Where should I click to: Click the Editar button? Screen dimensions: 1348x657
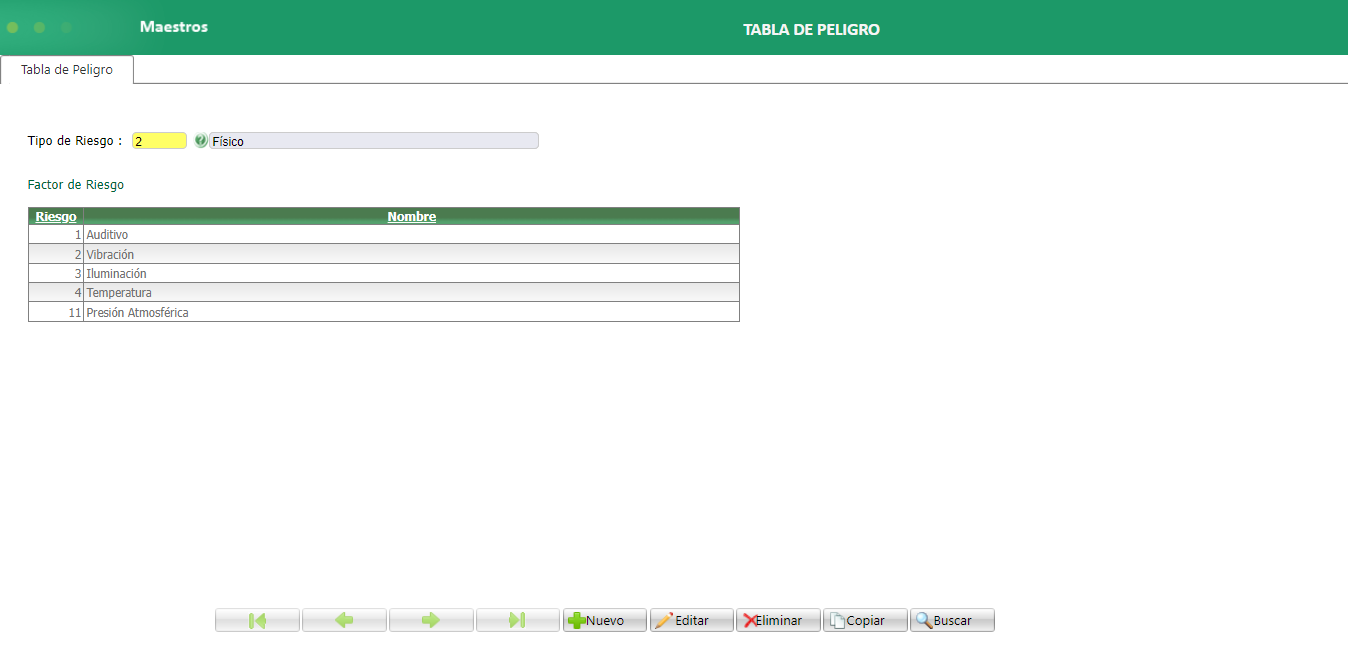(x=692, y=620)
